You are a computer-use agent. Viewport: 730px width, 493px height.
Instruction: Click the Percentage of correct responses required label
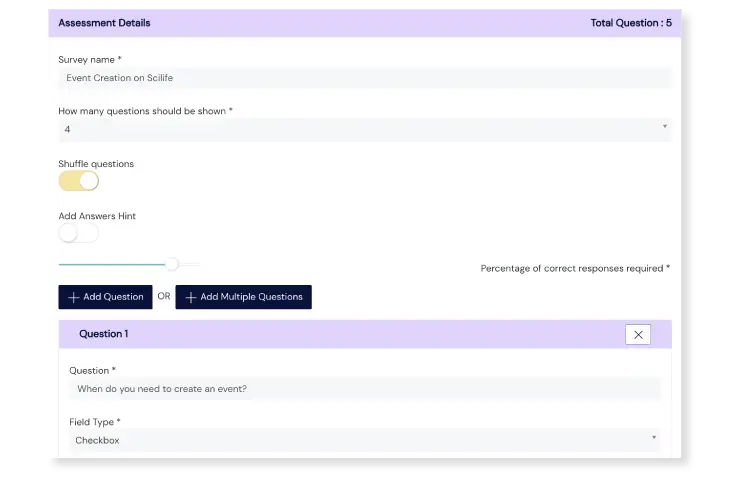[x=575, y=268]
